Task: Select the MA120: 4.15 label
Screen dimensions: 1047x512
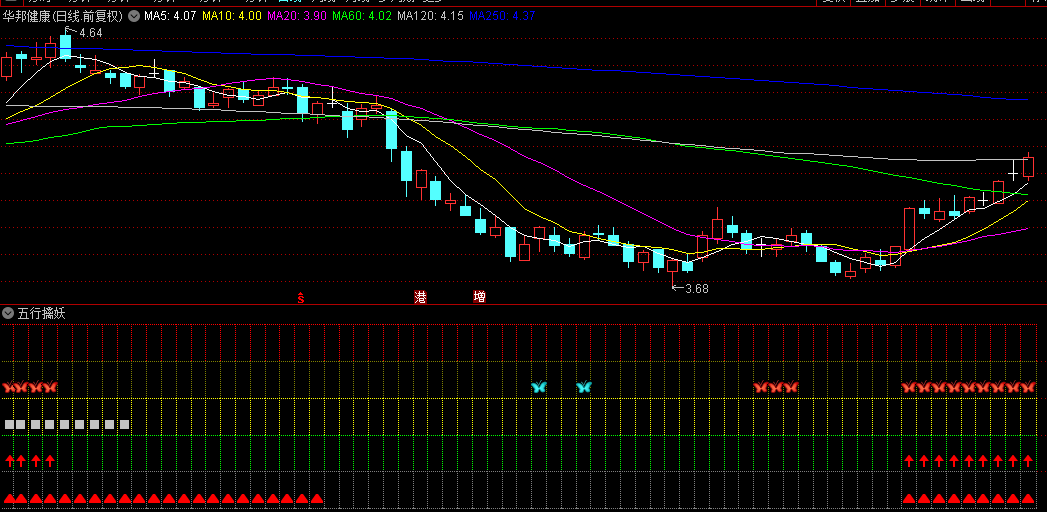Action: tap(430, 16)
